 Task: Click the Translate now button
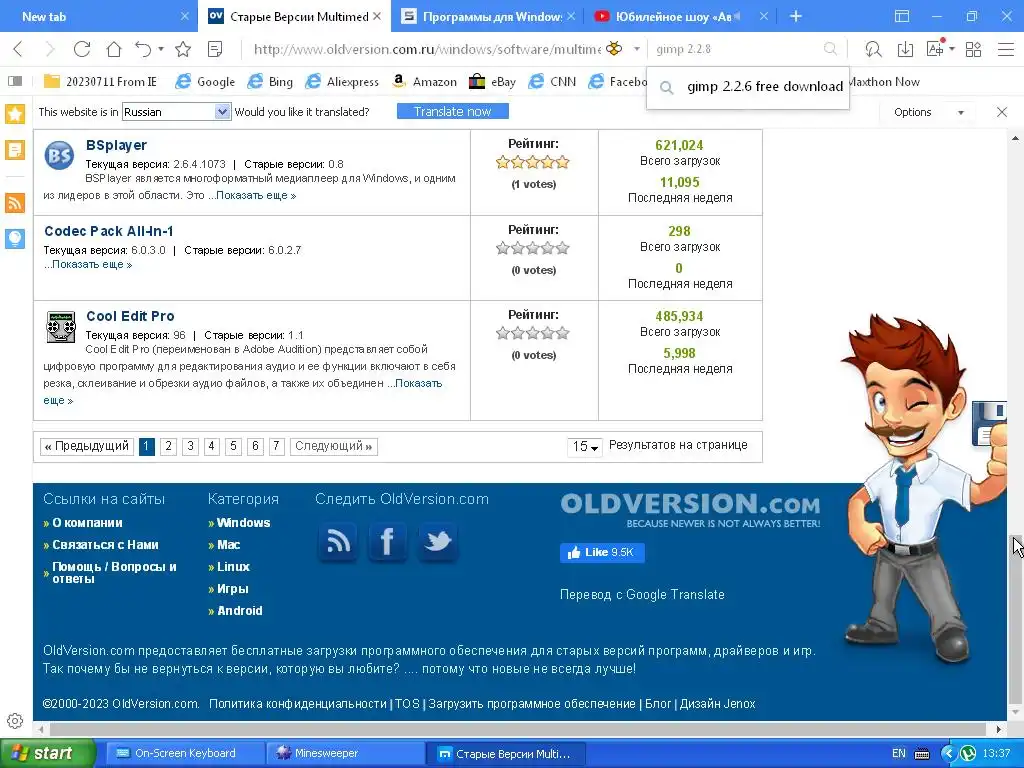(x=453, y=112)
